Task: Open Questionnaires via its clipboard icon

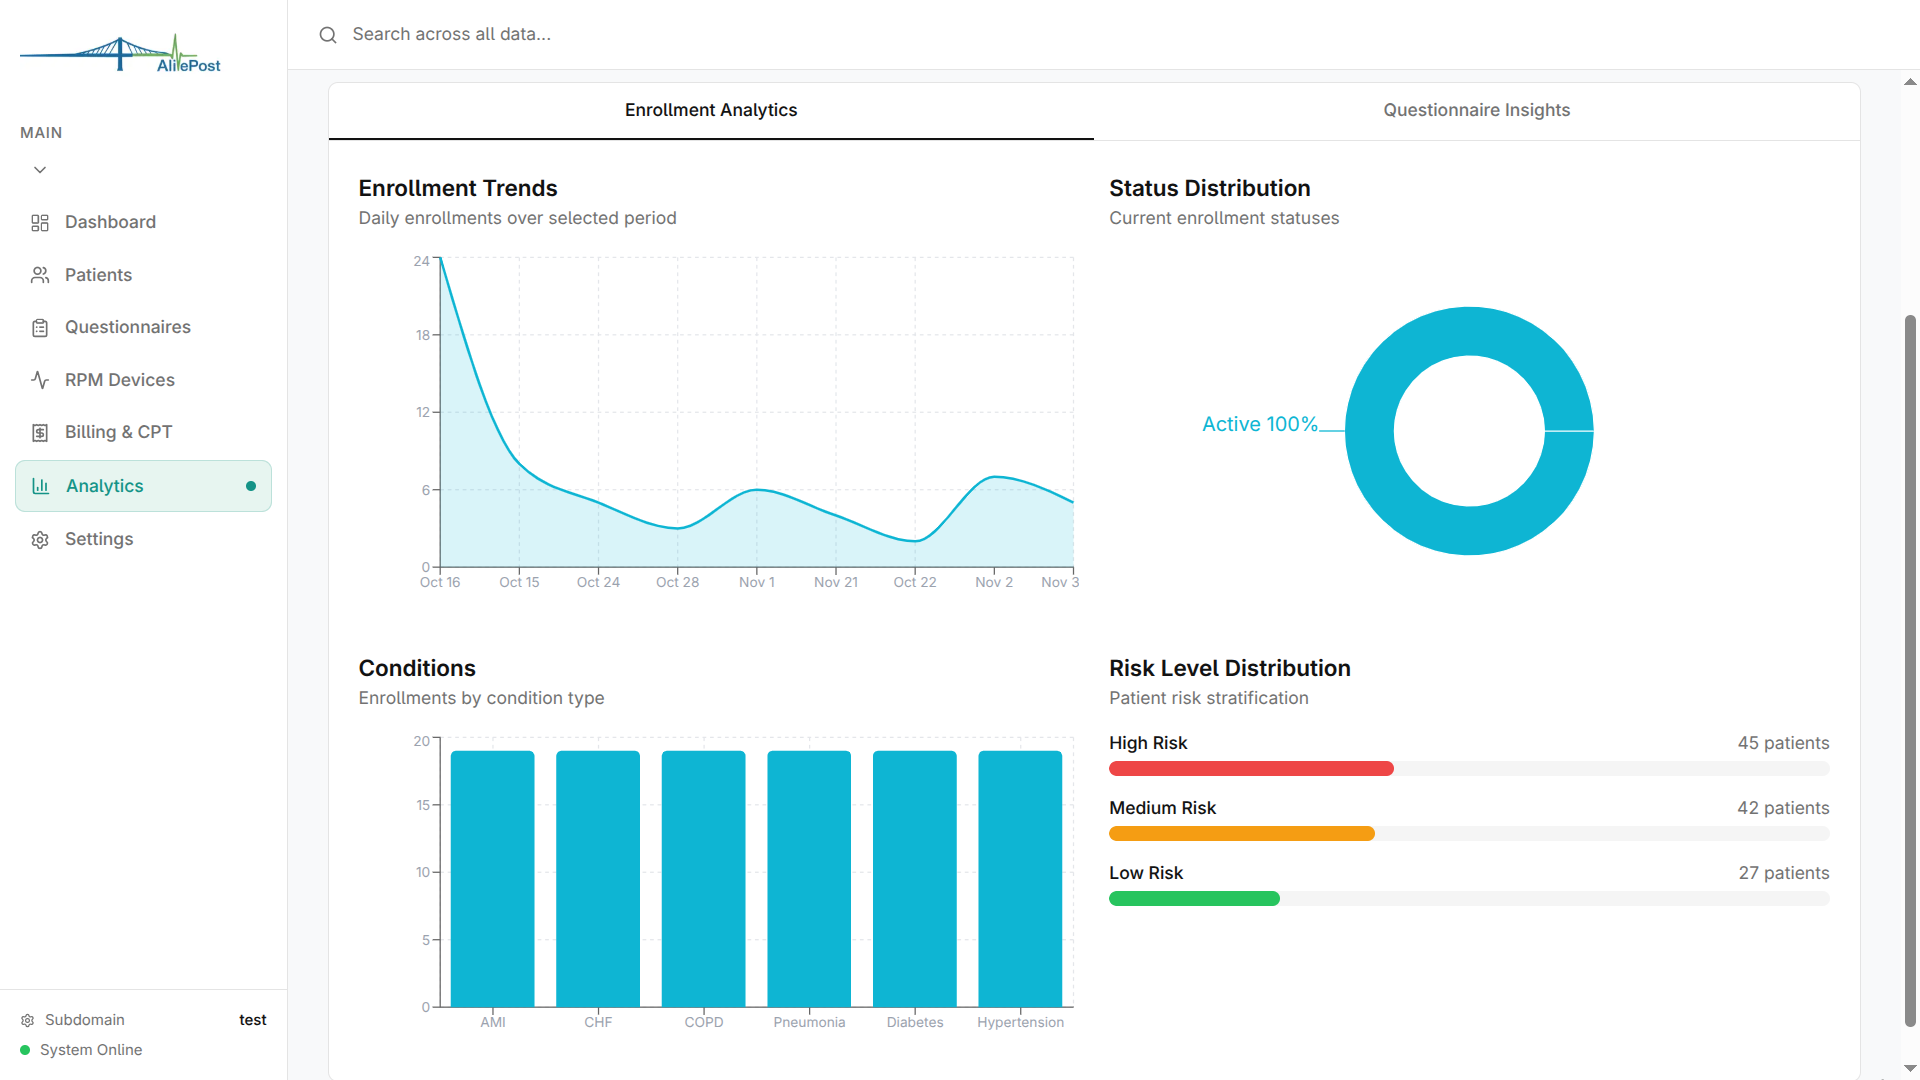Action: [40, 327]
